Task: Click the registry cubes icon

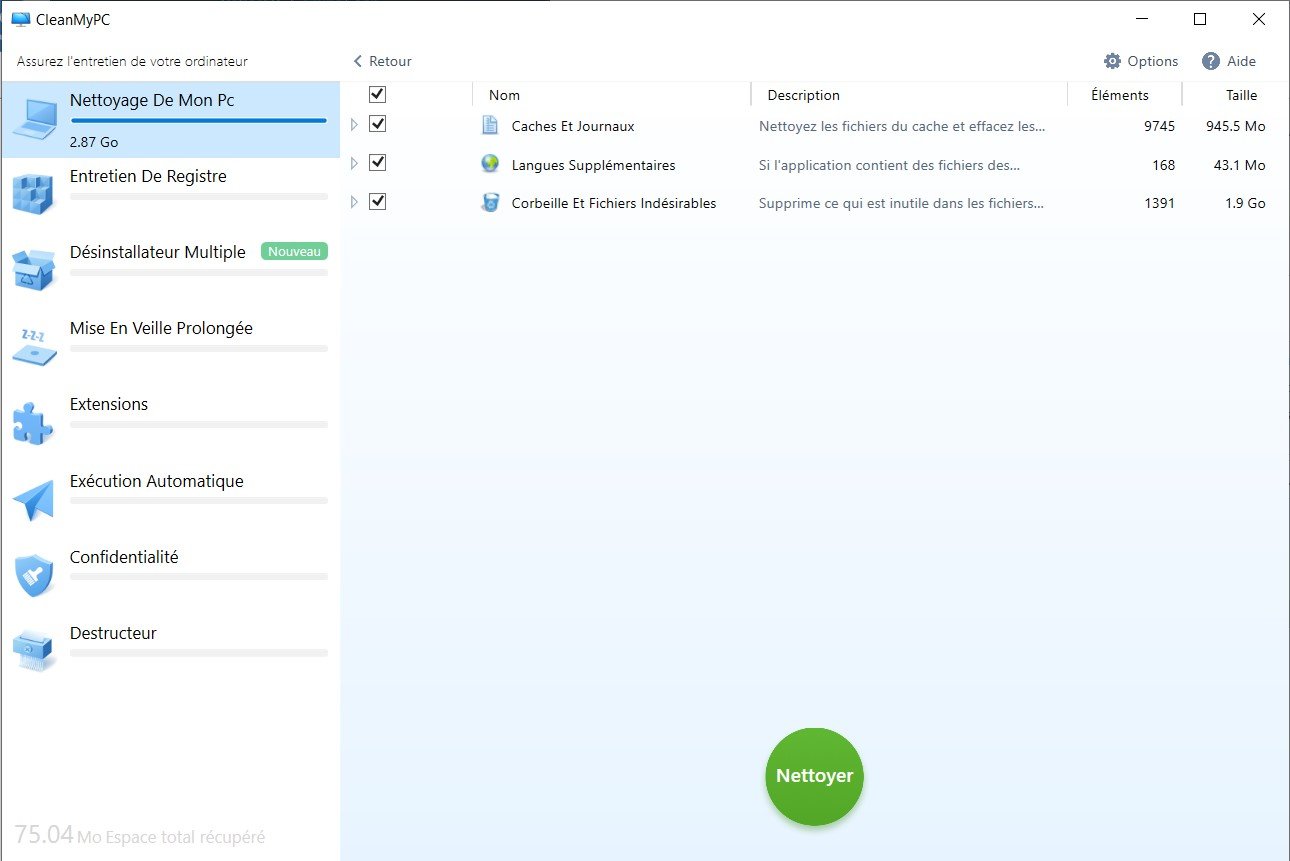Action: point(34,195)
